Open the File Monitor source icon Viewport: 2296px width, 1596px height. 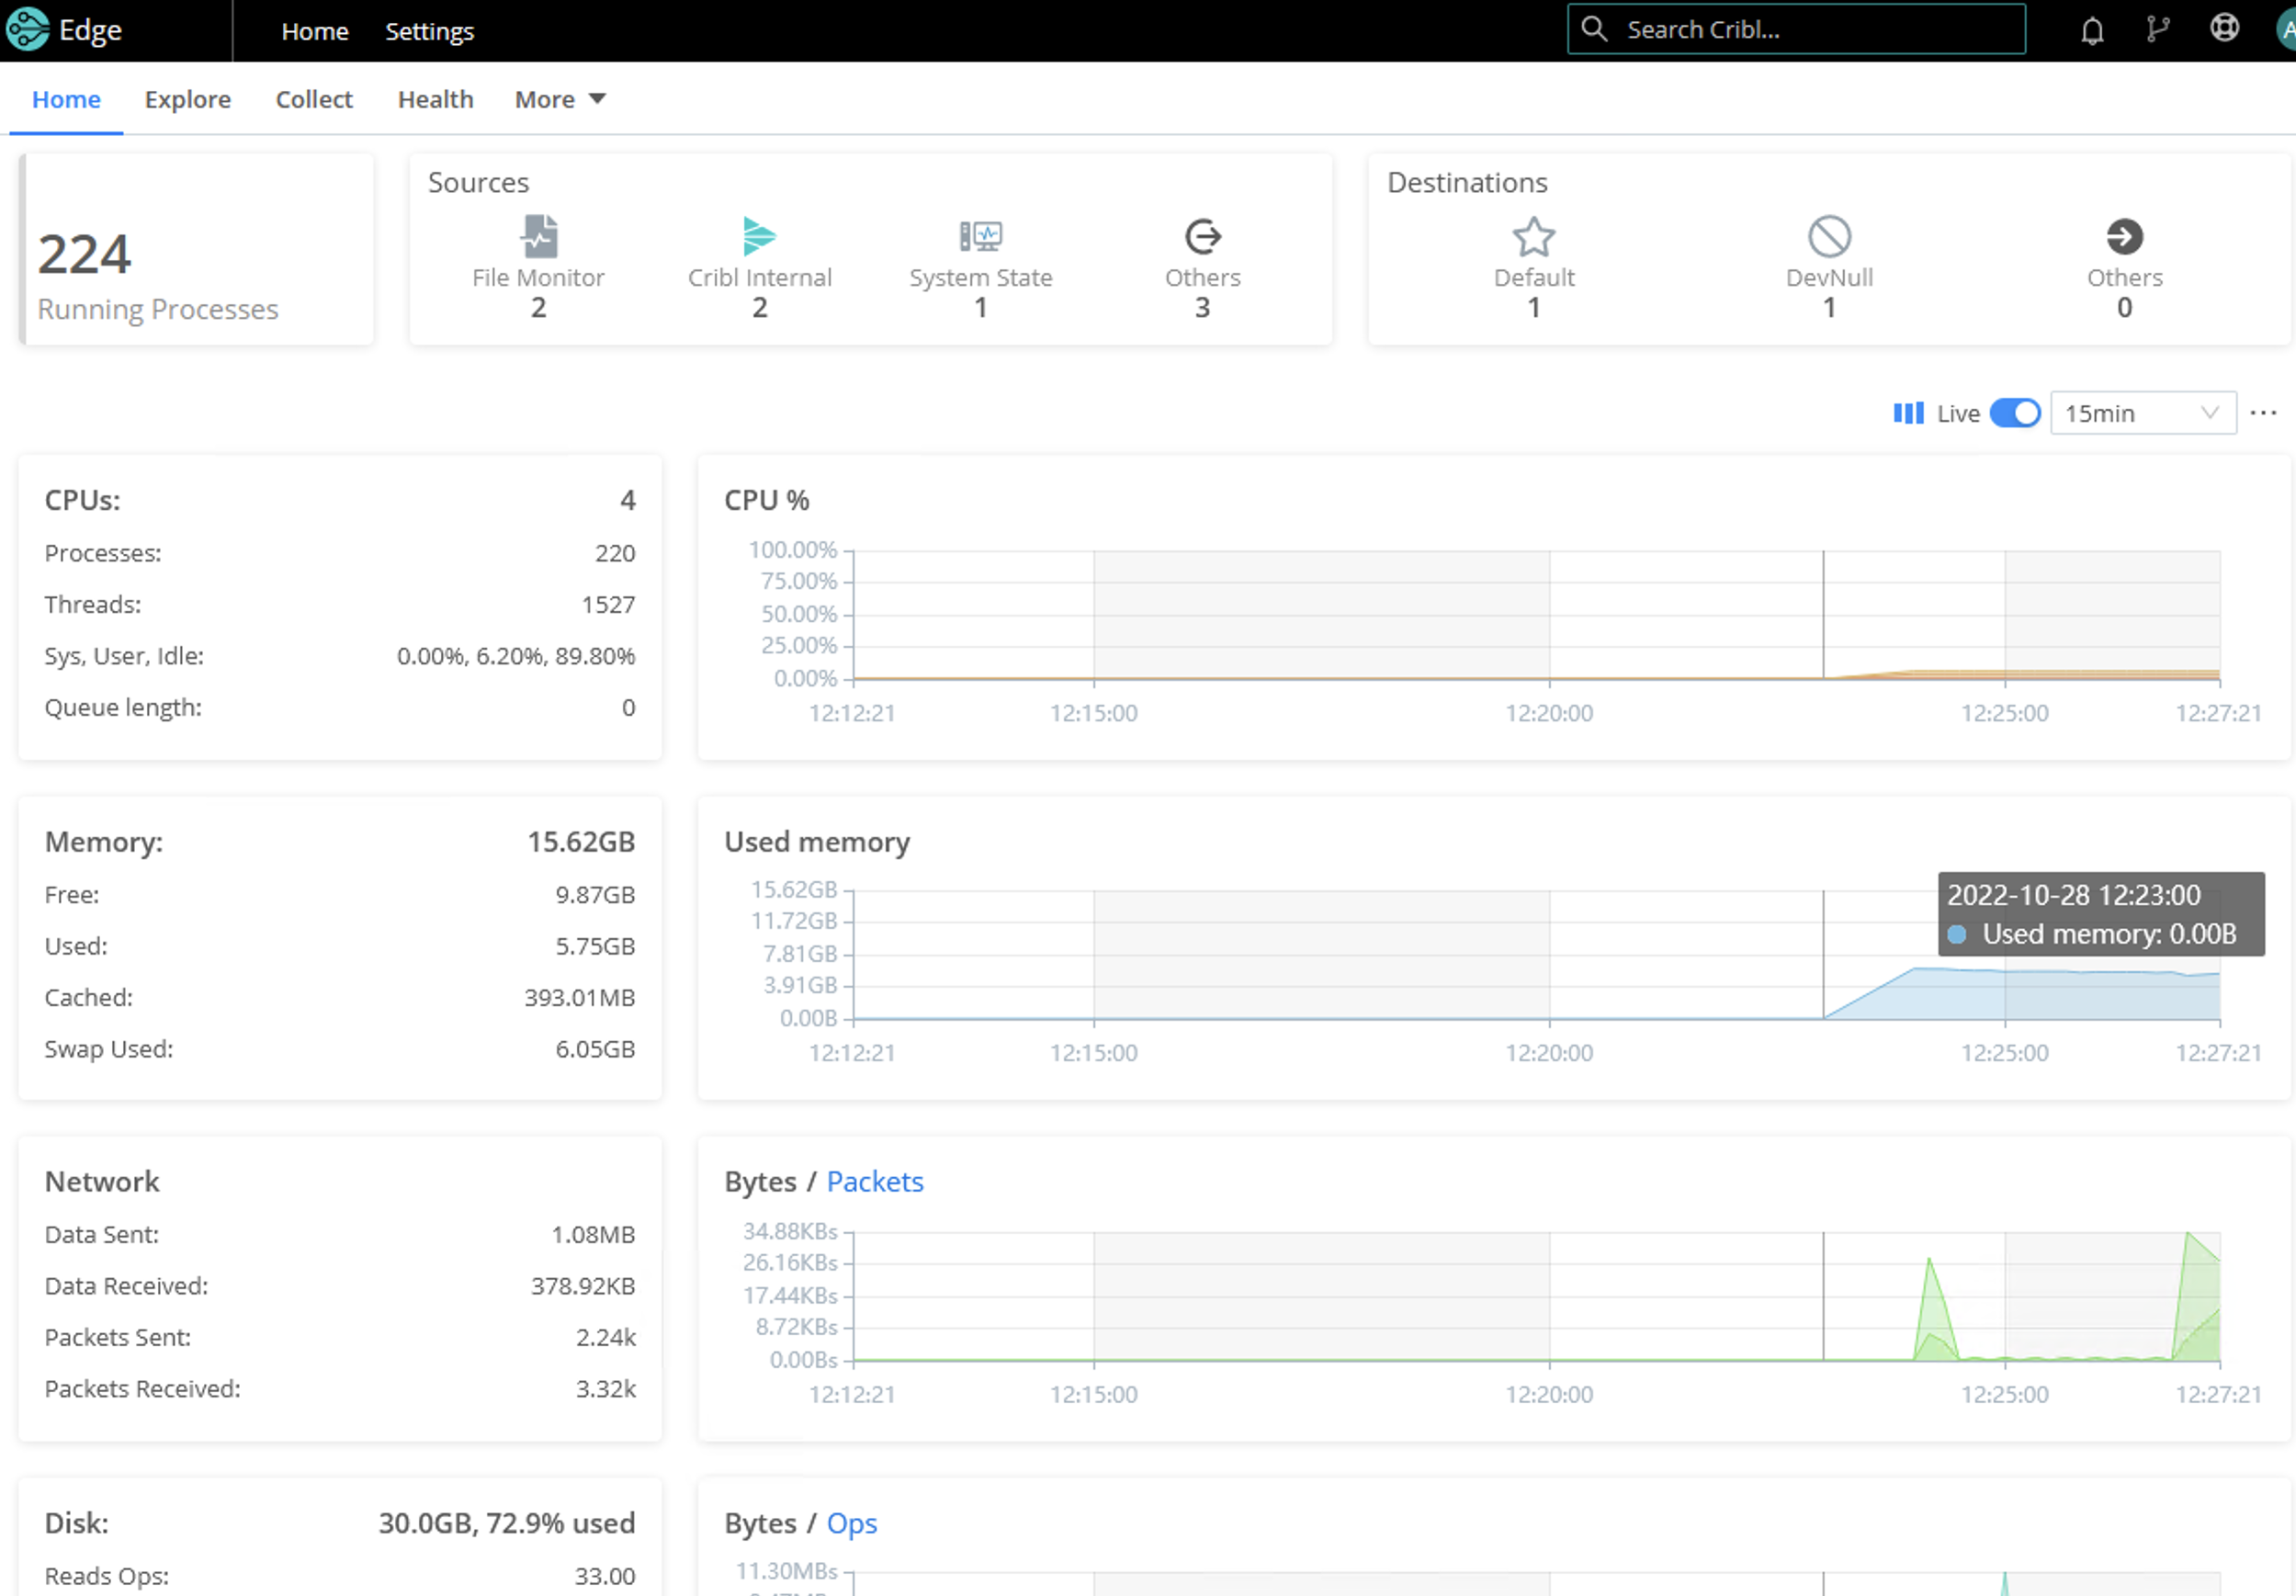point(539,237)
